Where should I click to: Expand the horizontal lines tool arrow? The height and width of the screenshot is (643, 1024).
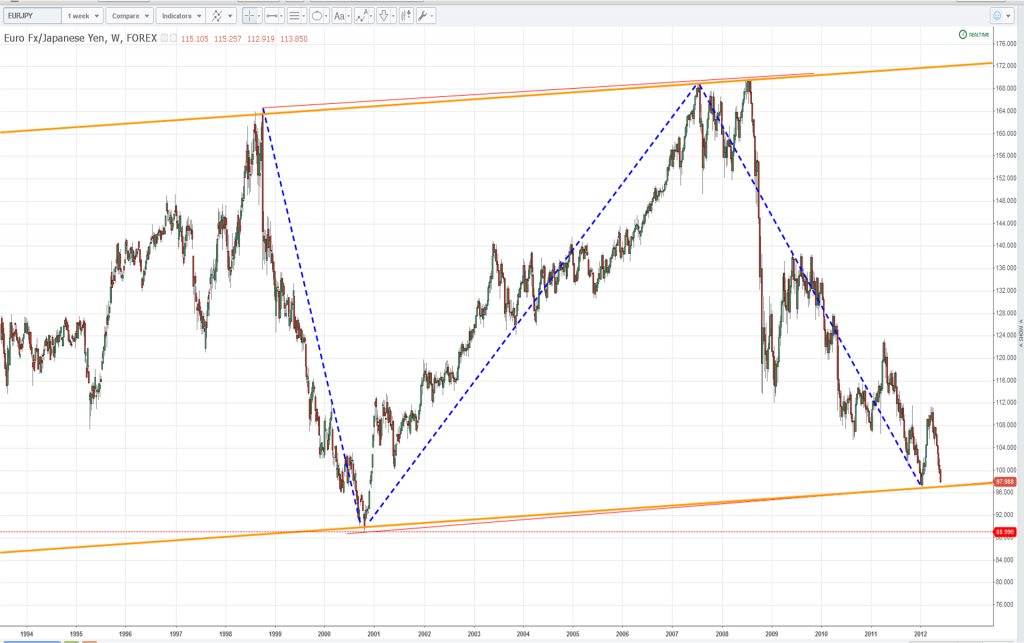click(x=304, y=16)
